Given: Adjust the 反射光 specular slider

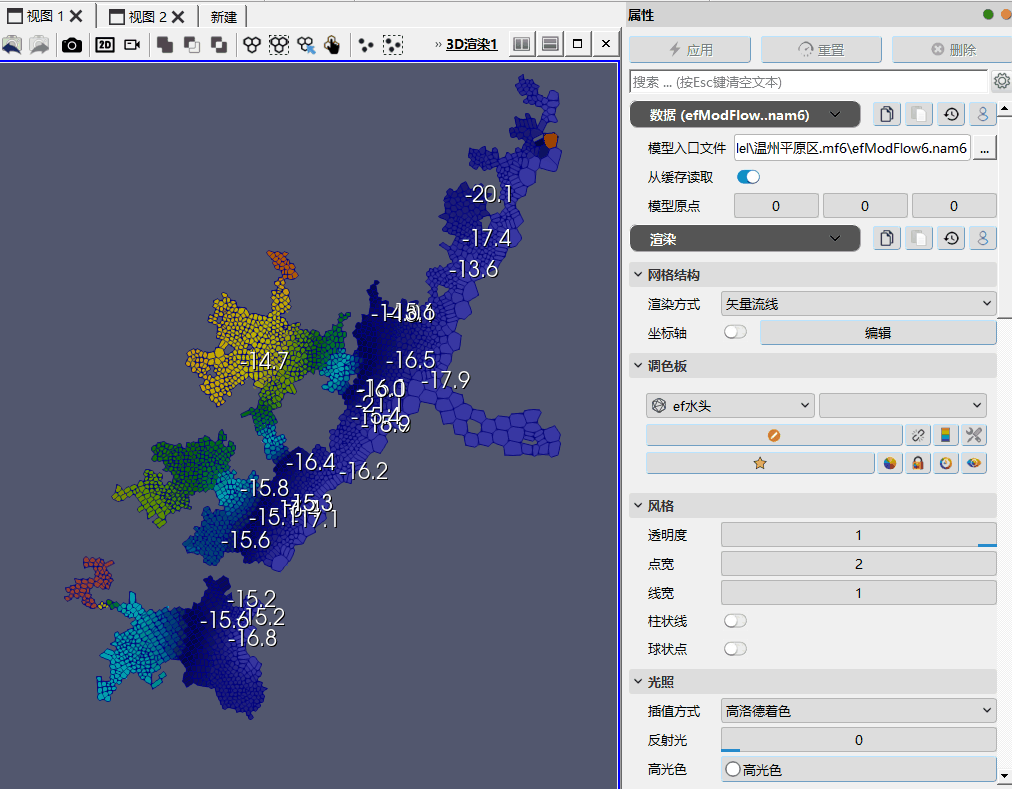Looking at the screenshot, I should [858, 740].
